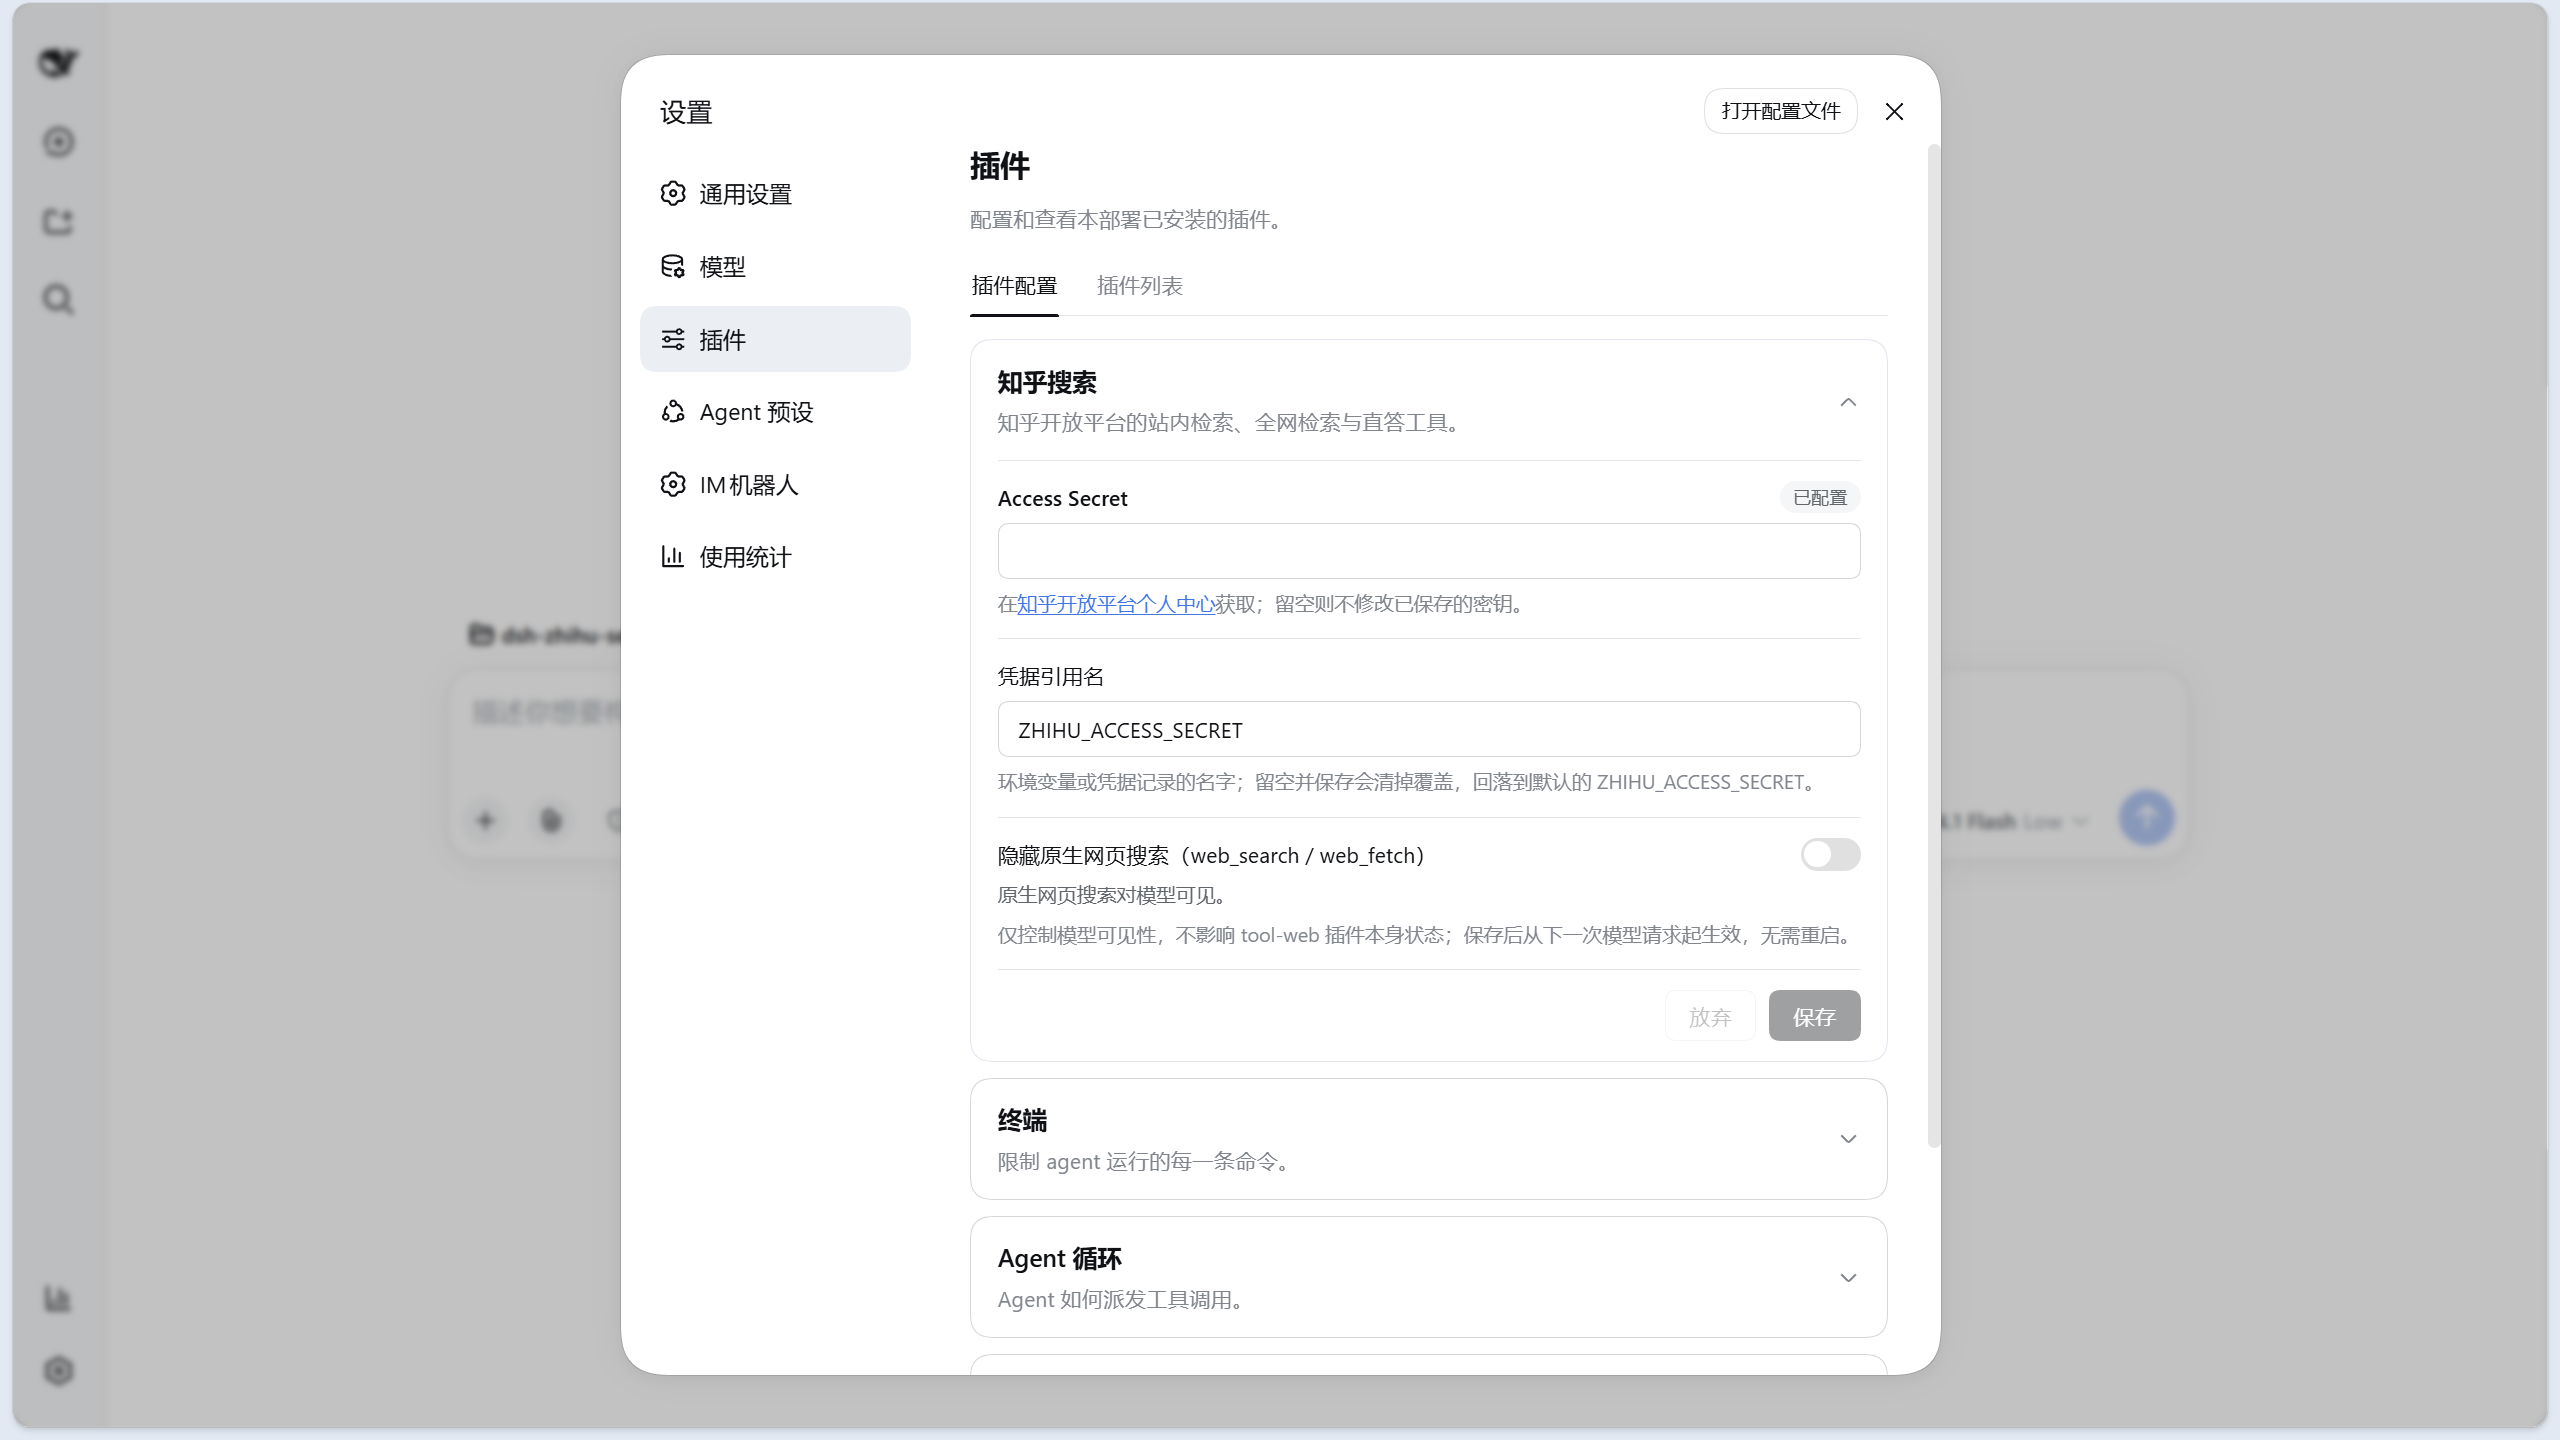Click the 插件 page heading
The width and height of the screenshot is (2560, 1440).
(999, 166)
